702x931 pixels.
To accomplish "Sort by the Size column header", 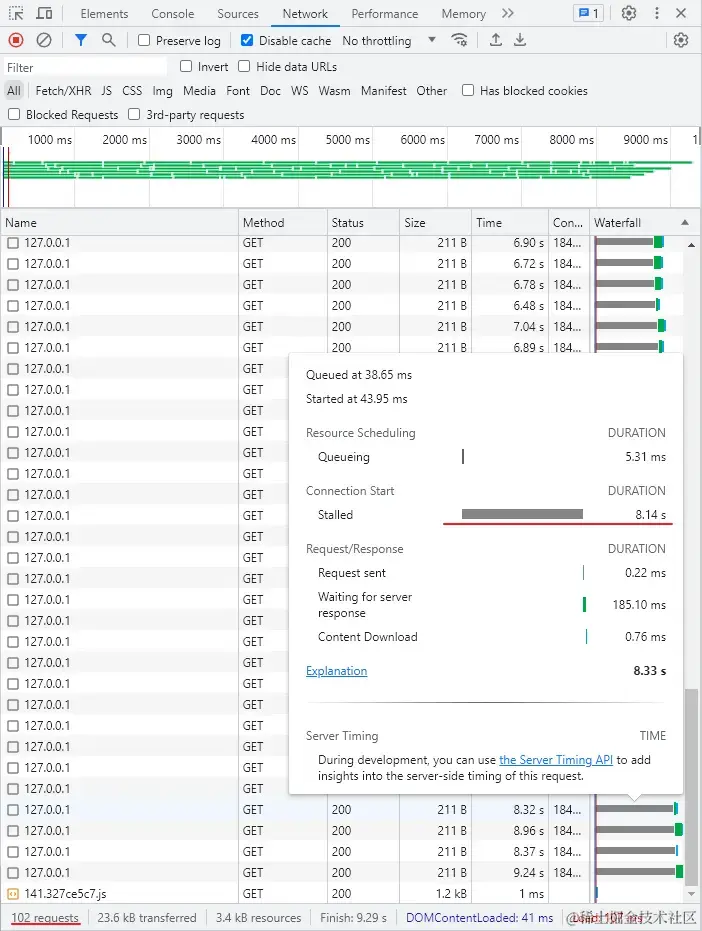I will tap(436, 223).
